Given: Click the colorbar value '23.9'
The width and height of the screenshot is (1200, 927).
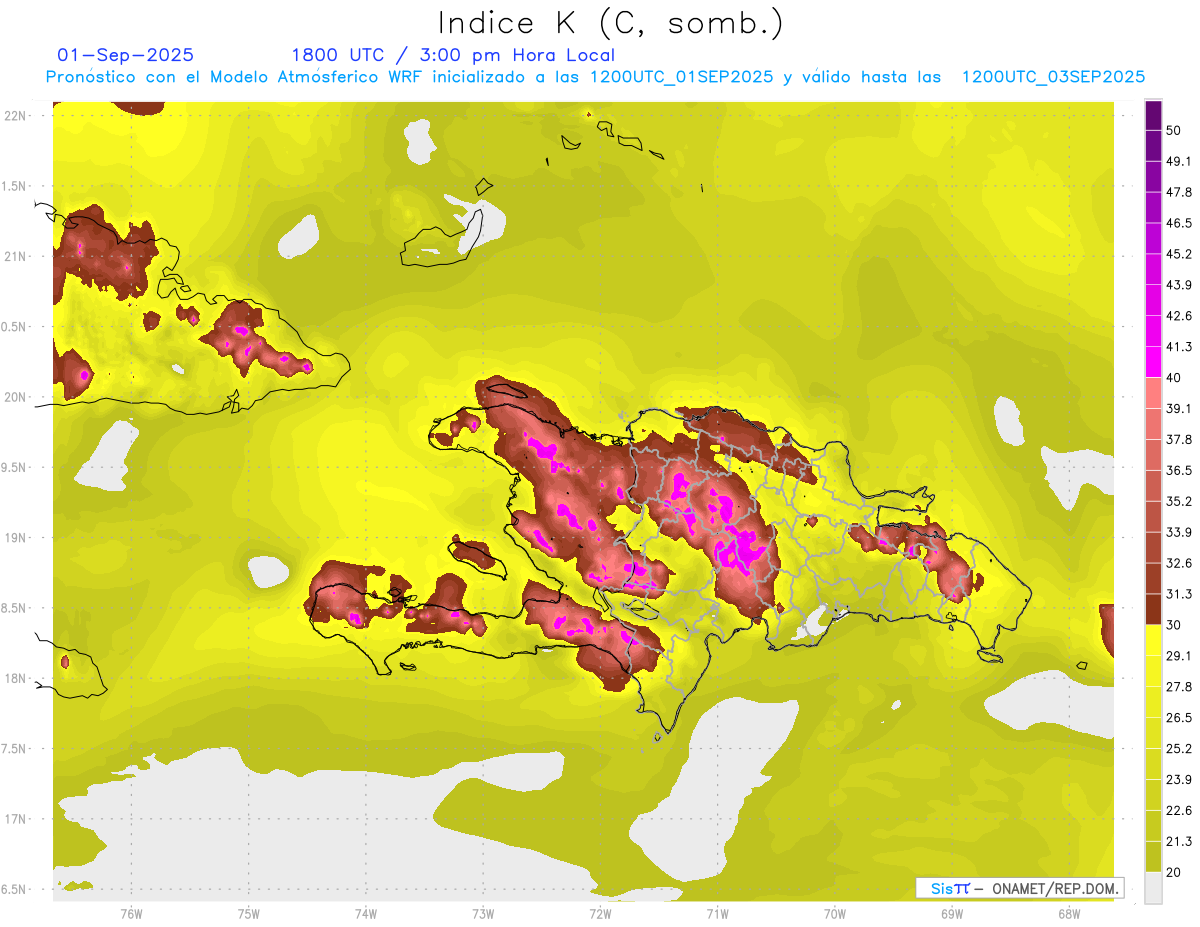Looking at the screenshot, I should [x=1179, y=780].
